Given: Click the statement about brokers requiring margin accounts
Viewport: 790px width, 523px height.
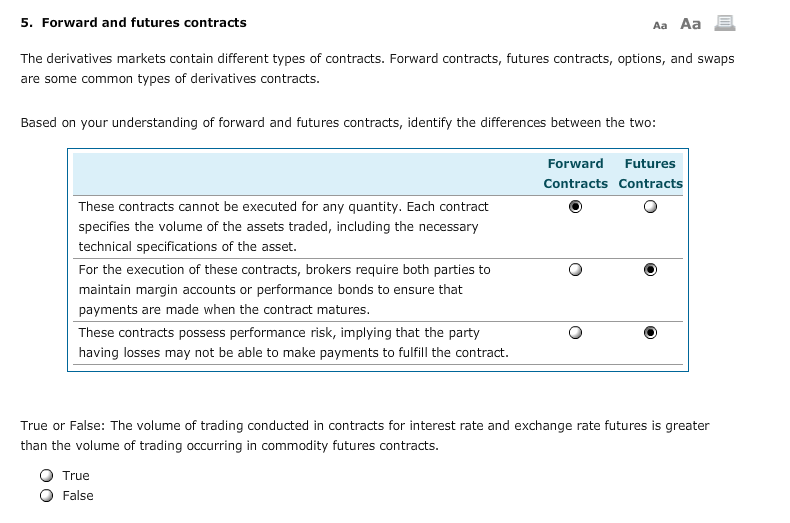Looking at the screenshot, I should coord(284,290).
